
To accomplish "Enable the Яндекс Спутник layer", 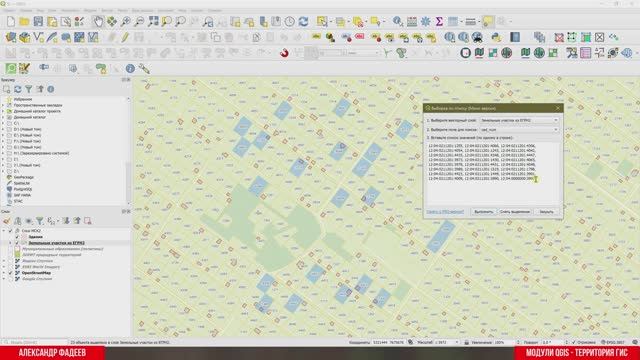I will point(11,261).
